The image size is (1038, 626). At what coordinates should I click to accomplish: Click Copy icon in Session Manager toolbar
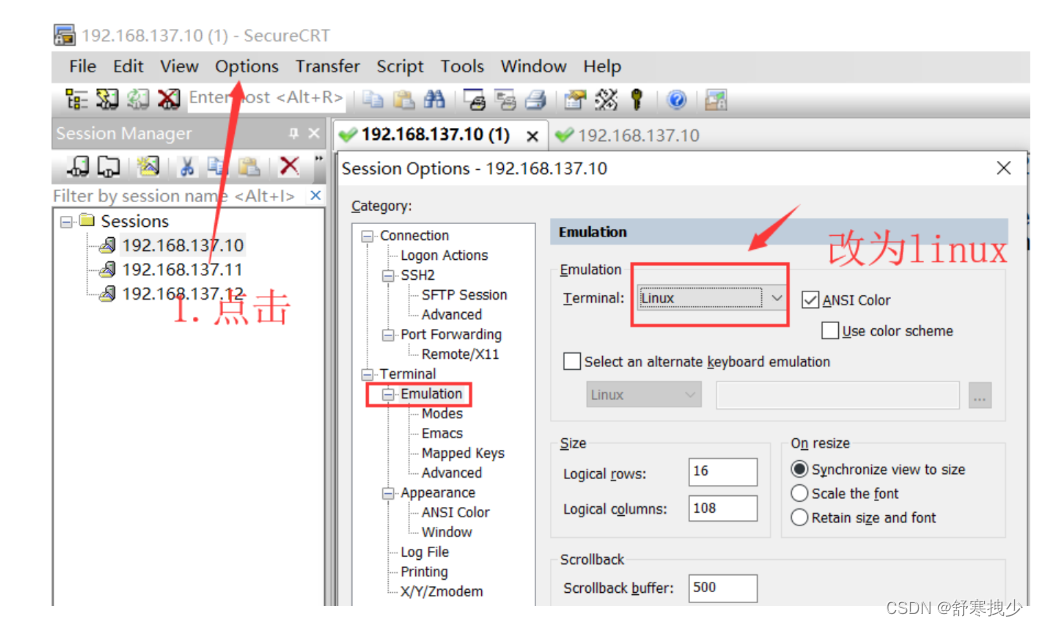click(216, 166)
